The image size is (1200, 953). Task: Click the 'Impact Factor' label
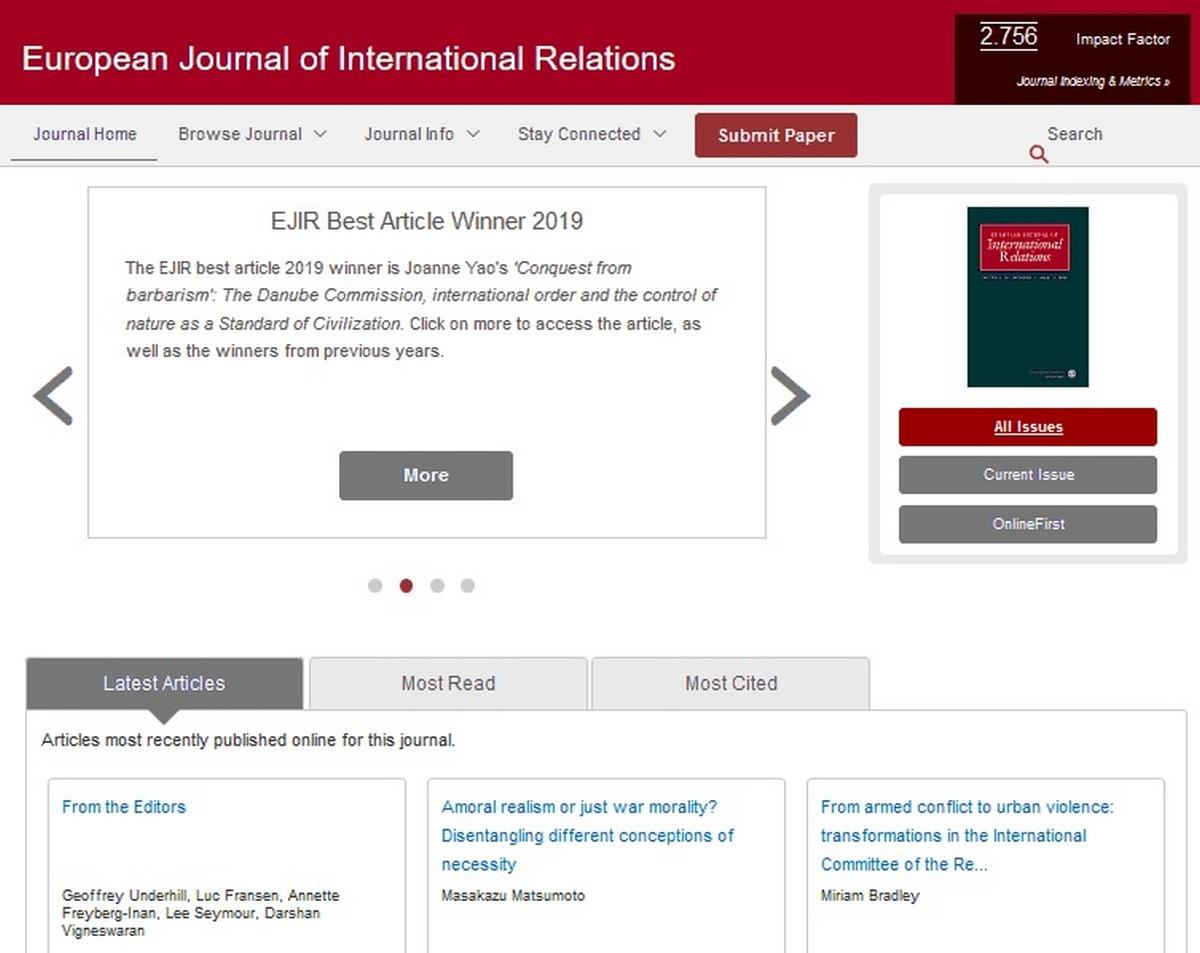coord(1123,40)
